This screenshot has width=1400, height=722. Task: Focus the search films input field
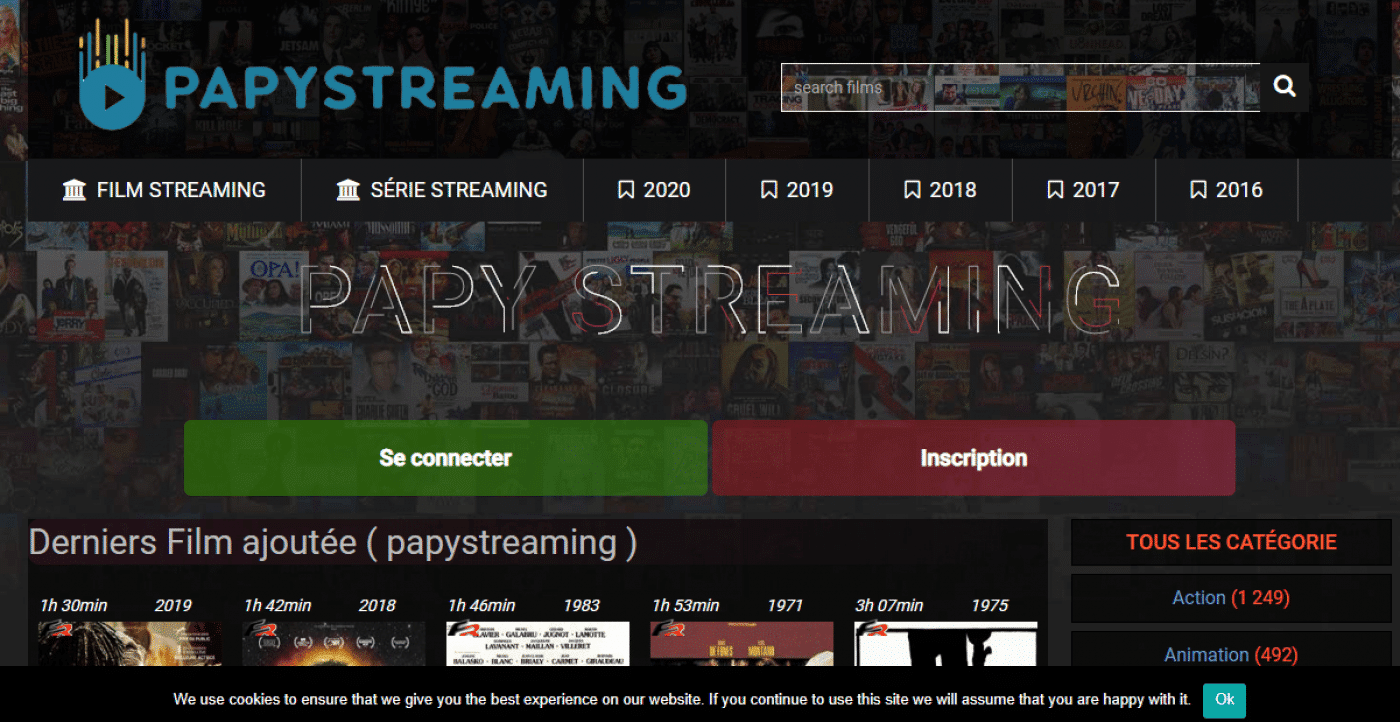click(x=1020, y=87)
